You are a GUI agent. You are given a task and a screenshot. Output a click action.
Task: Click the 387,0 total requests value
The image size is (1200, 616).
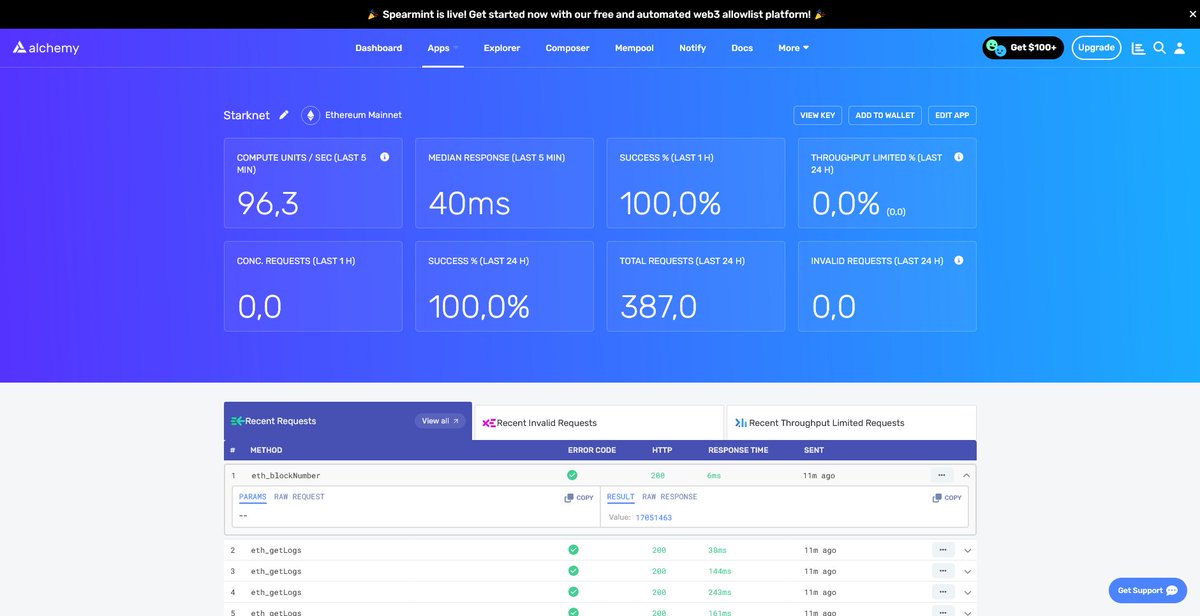pos(659,306)
